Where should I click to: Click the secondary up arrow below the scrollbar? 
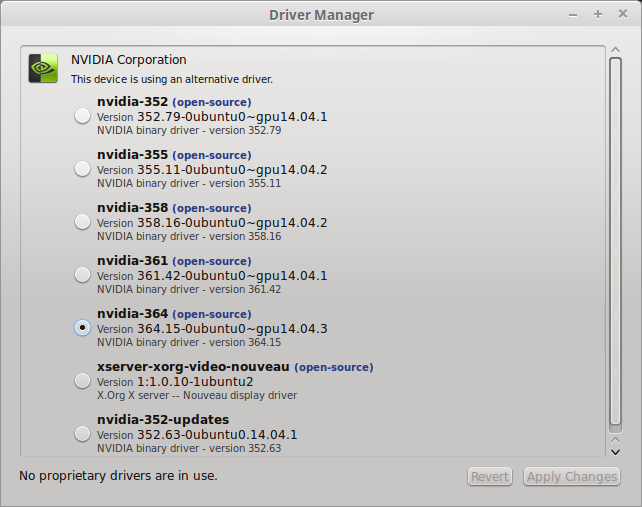pos(615,440)
